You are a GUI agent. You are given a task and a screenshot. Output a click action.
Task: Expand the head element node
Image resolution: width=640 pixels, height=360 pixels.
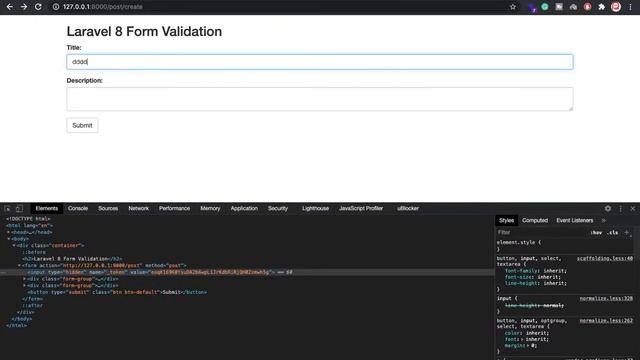click(9, 232)
